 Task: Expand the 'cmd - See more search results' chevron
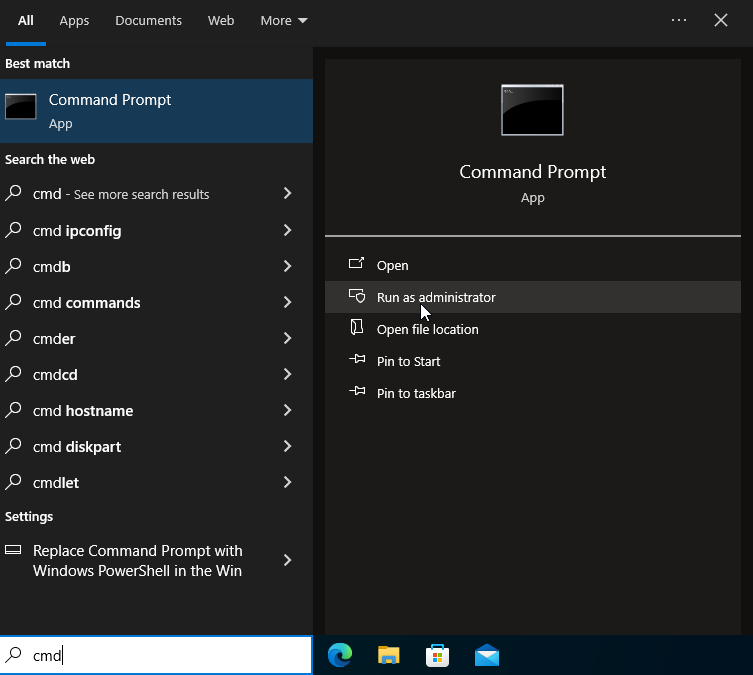coord(287,193)
